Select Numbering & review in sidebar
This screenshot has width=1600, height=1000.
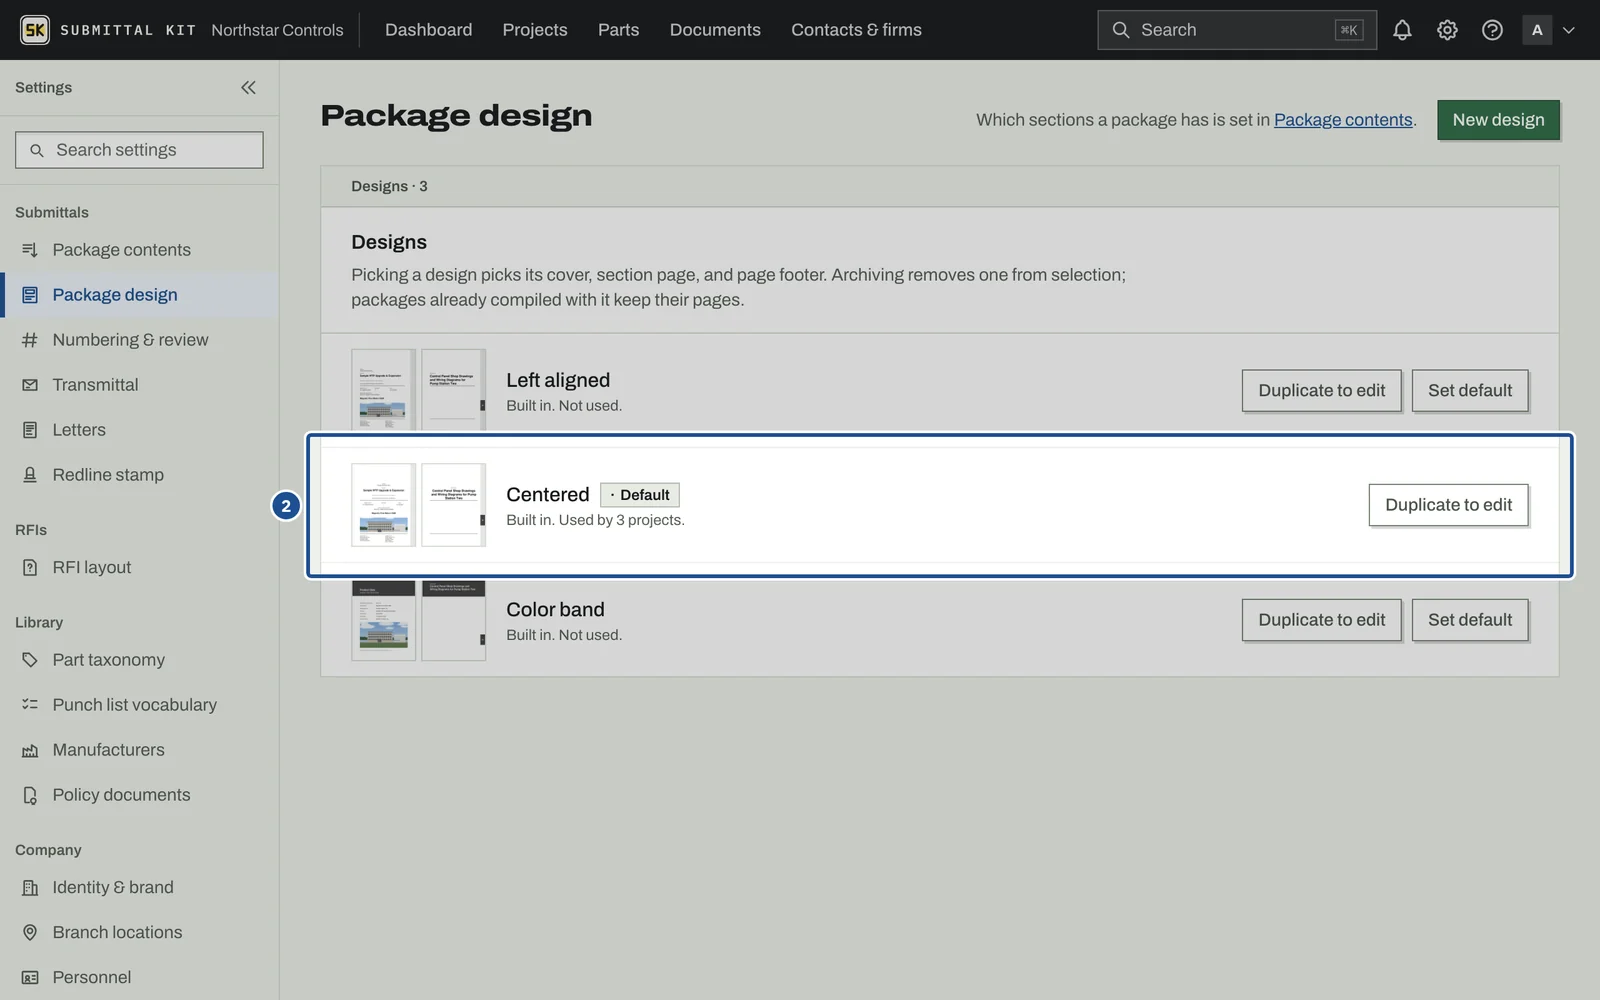click(139, 340)
